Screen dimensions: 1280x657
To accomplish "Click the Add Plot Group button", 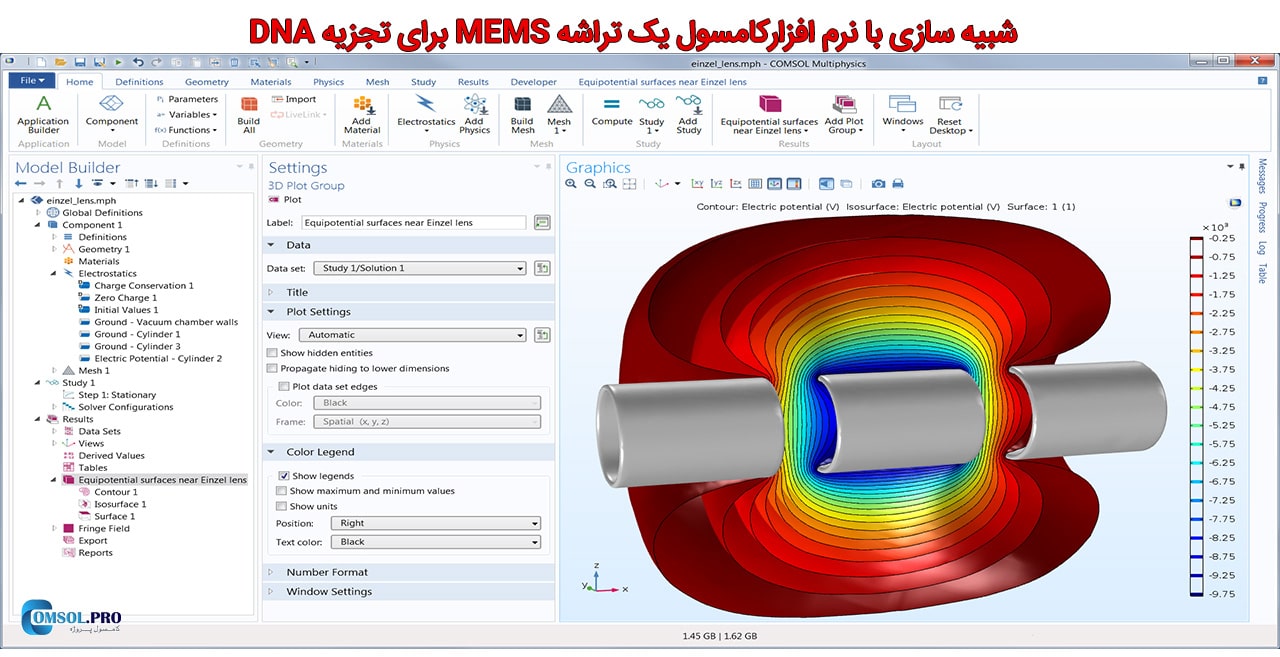I will click(x=845, y=112).
